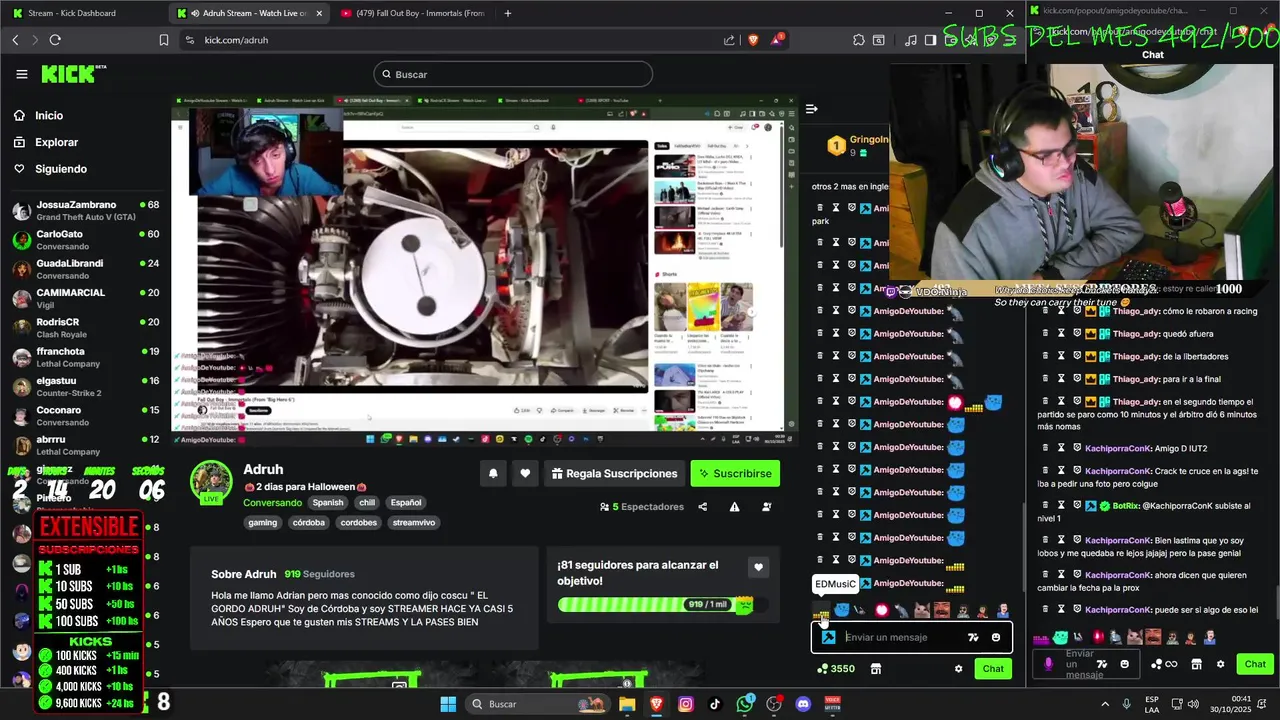Toggle the Brave sidebar panel icon
This screenshot has width=1280, height=720.
[x=930, y=40]
